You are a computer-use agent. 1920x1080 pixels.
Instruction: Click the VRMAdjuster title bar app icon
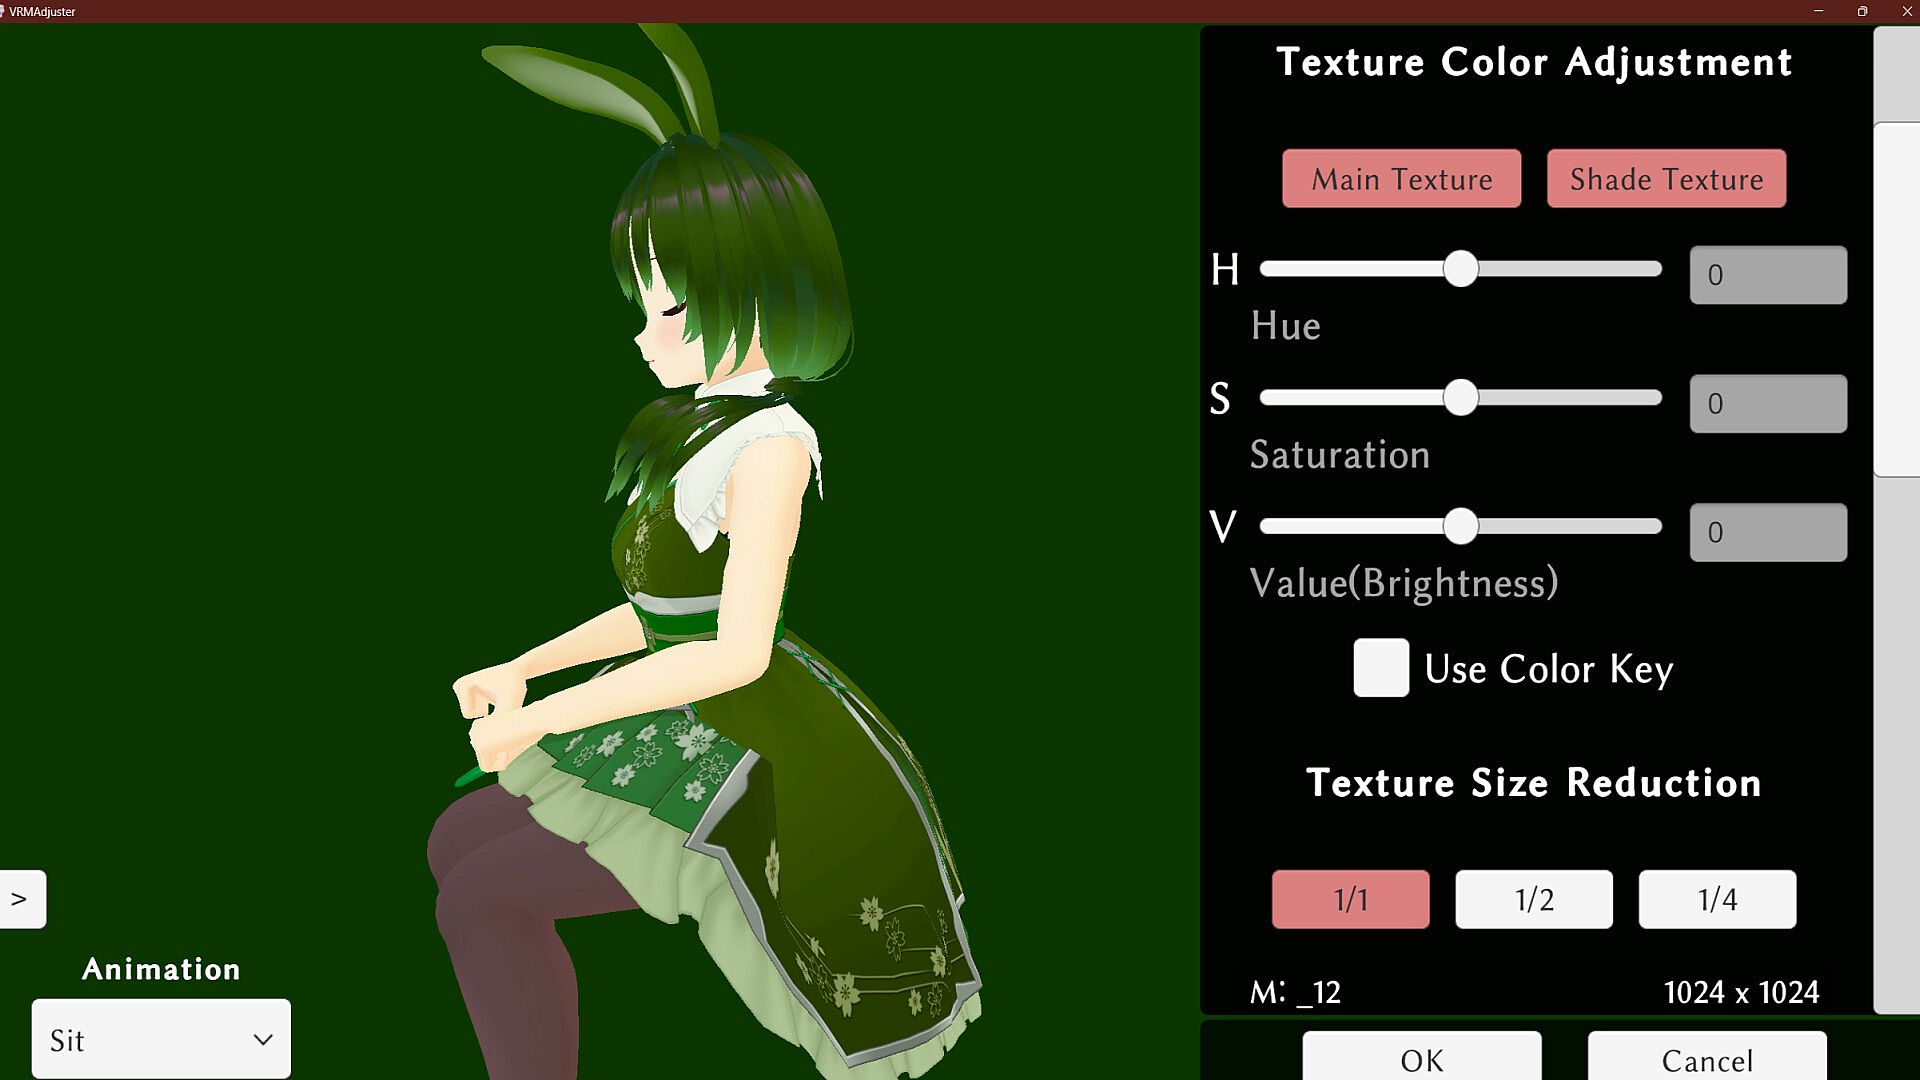tap(3, 11)
